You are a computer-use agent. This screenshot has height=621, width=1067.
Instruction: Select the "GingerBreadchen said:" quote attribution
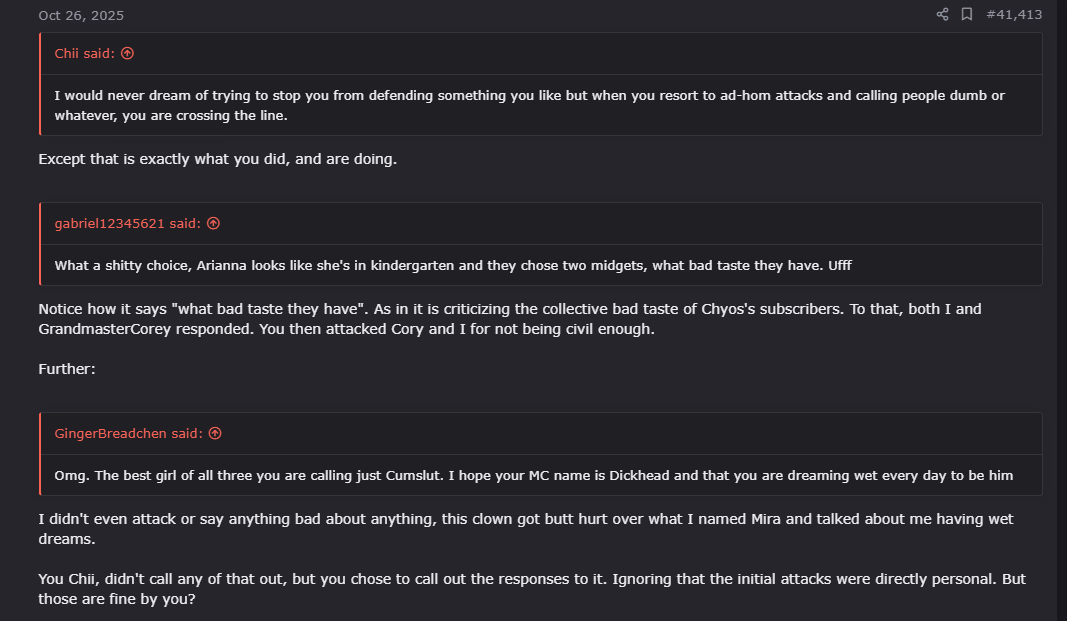[130, 433]
